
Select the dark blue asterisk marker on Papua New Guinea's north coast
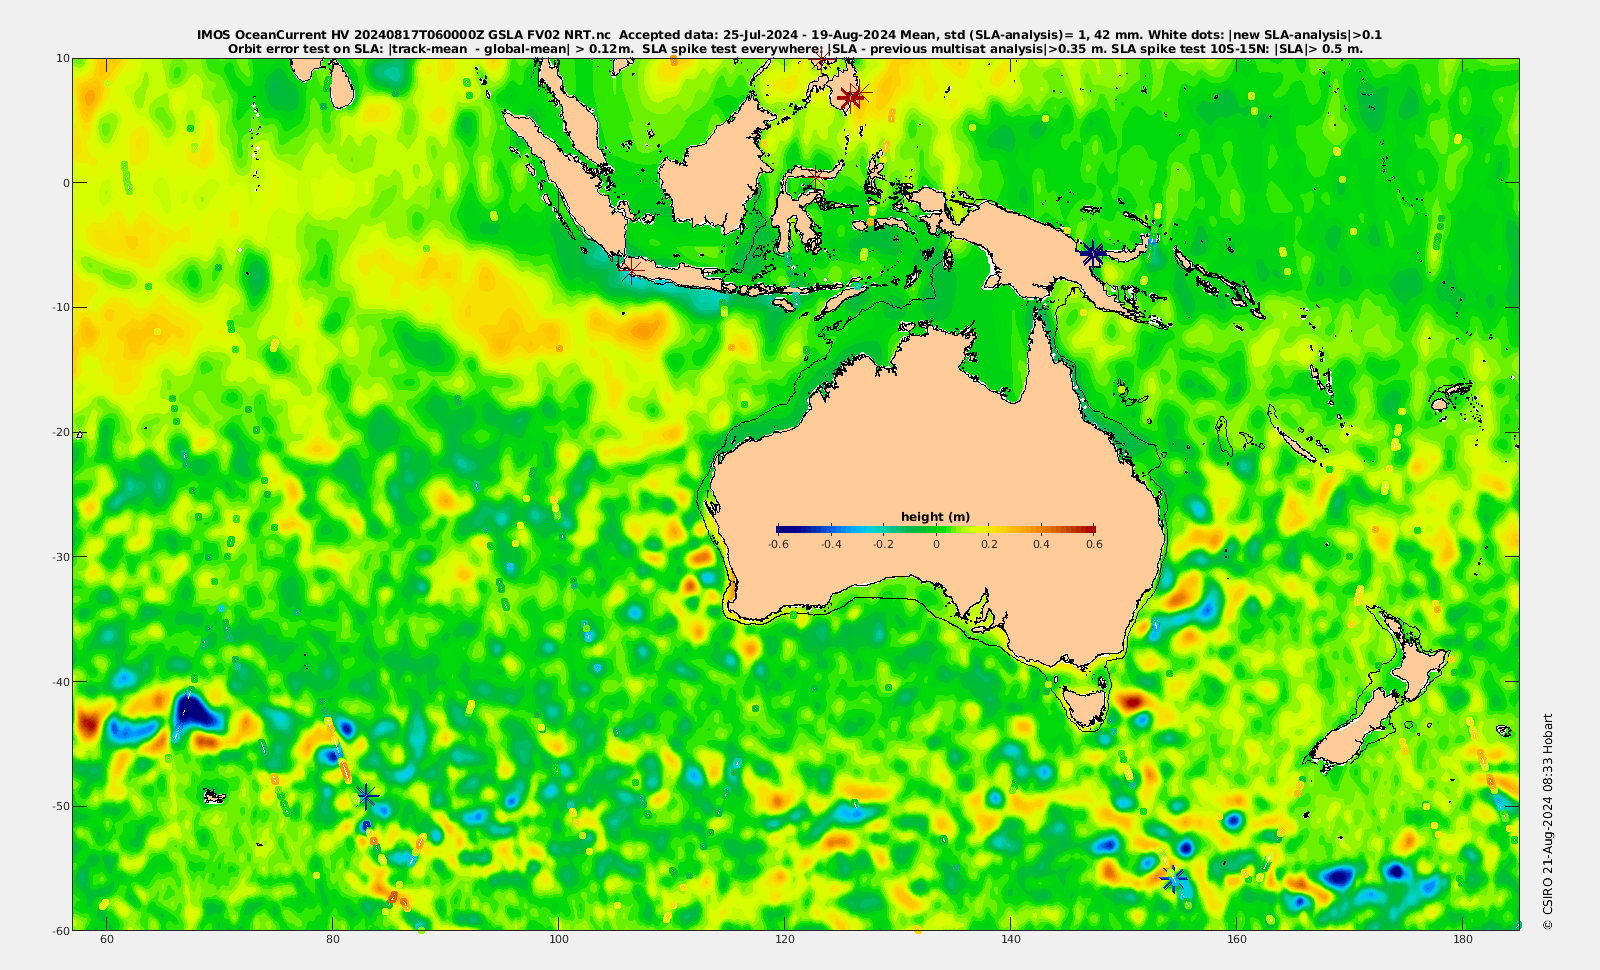pos(1092,254)
